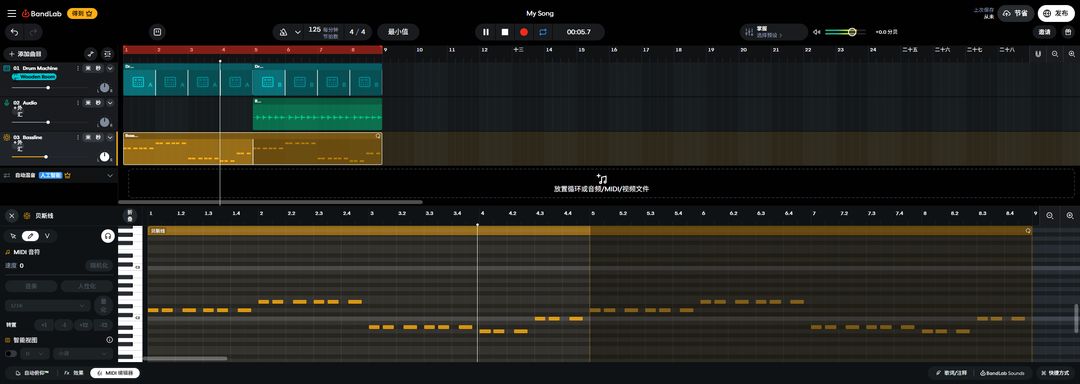Open the mastering preset selector
The image size is (1080, 384).
[773, 32]
